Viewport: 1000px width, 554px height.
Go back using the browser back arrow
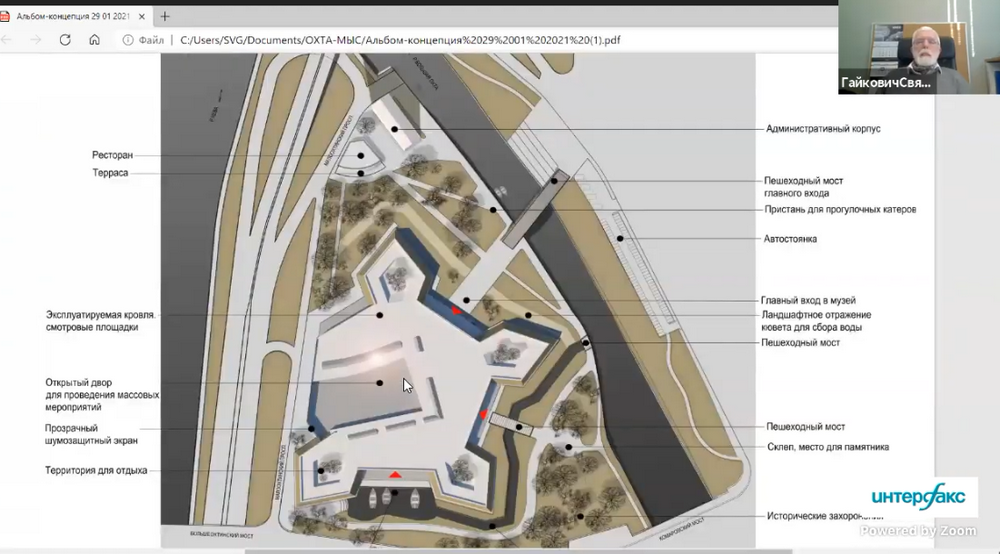click(11, 40)
